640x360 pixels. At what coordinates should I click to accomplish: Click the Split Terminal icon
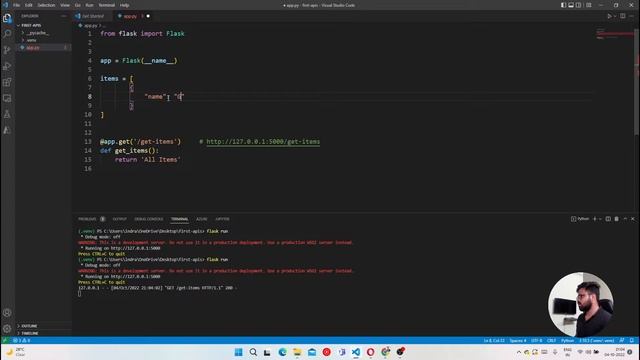pyautogui.click(x=608, y=219)
